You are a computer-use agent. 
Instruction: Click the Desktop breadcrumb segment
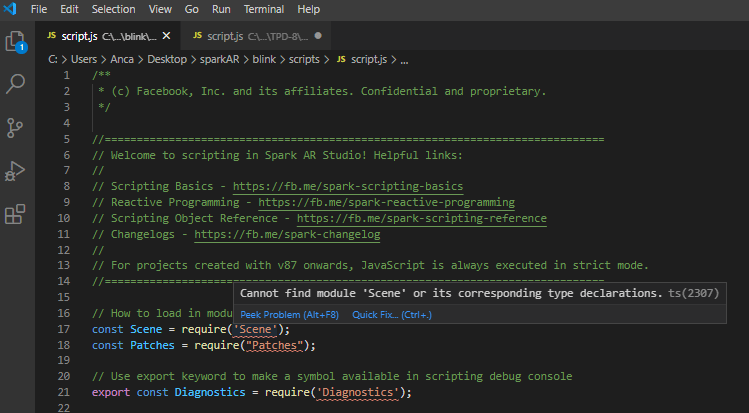tap(167, 59)
